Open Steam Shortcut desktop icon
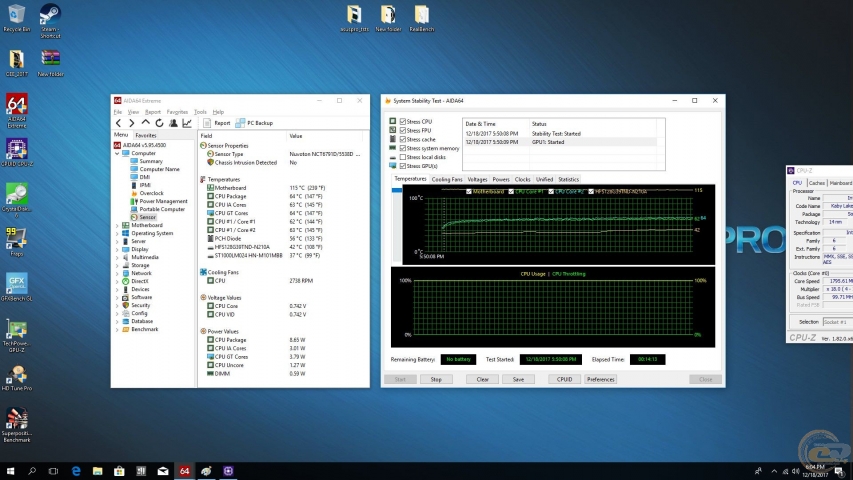 pyautogui.click(x=50, y=21)
